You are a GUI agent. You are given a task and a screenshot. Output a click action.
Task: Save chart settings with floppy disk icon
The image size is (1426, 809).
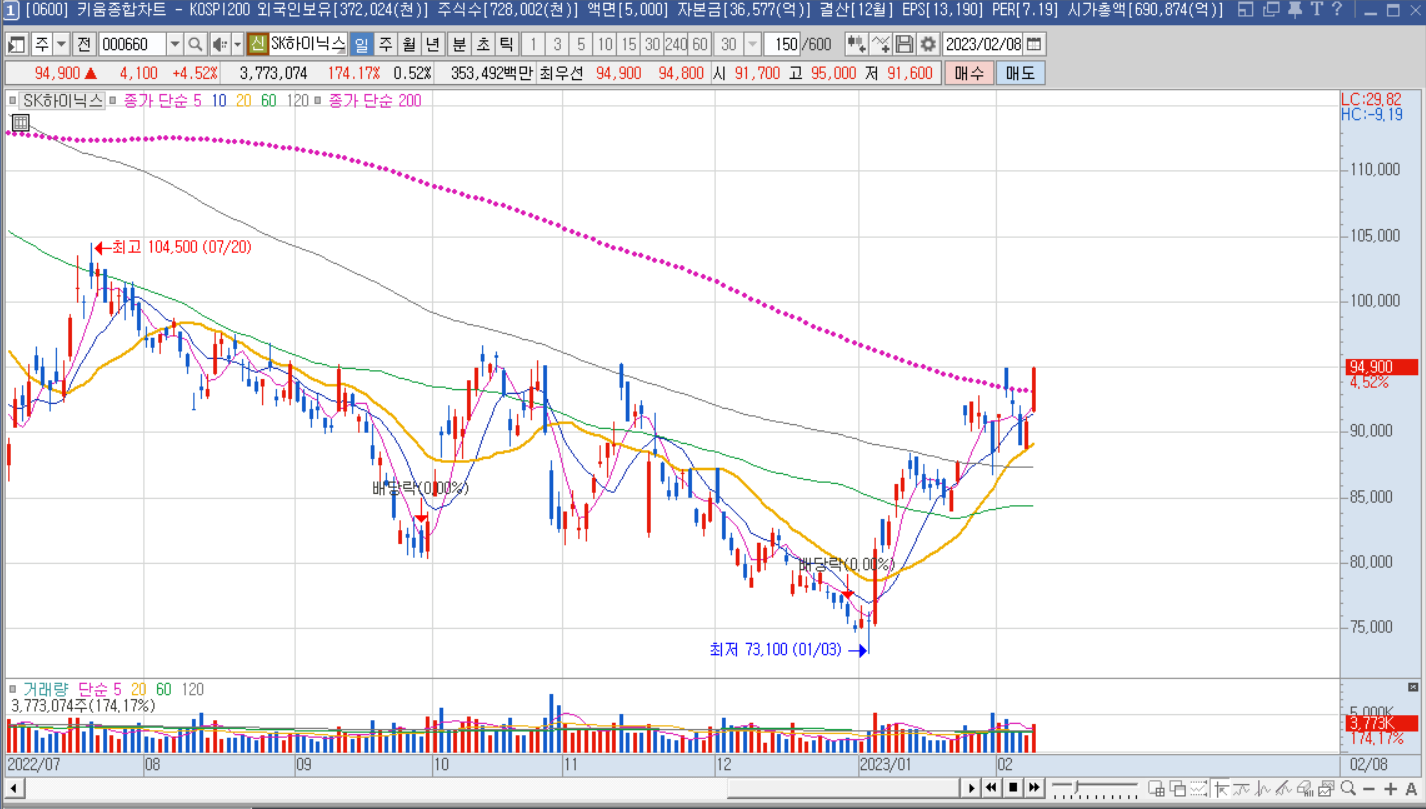(x=904, y=44)
